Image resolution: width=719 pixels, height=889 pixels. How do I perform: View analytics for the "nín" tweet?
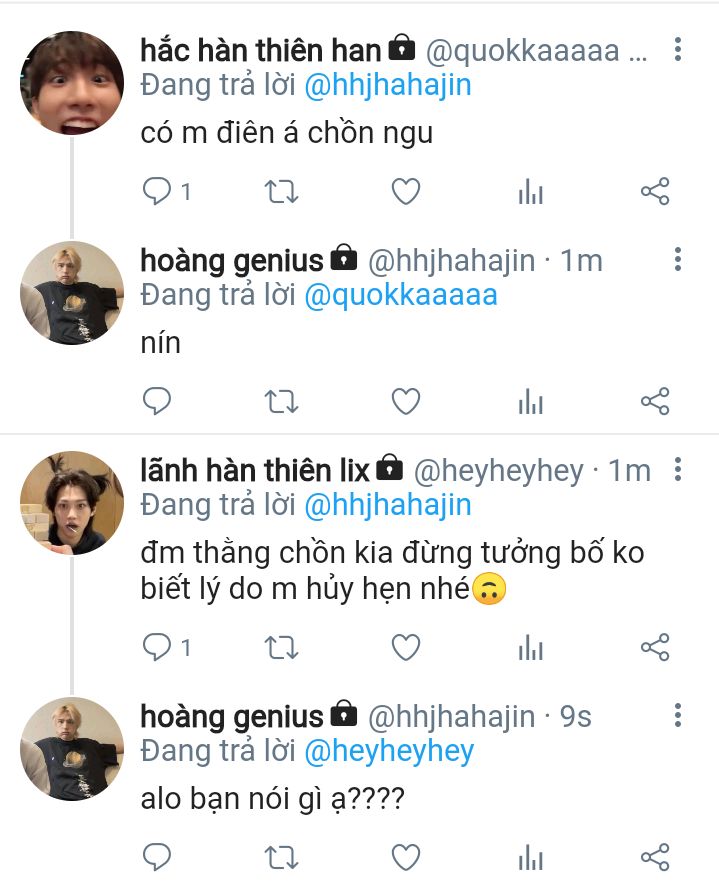530,401
